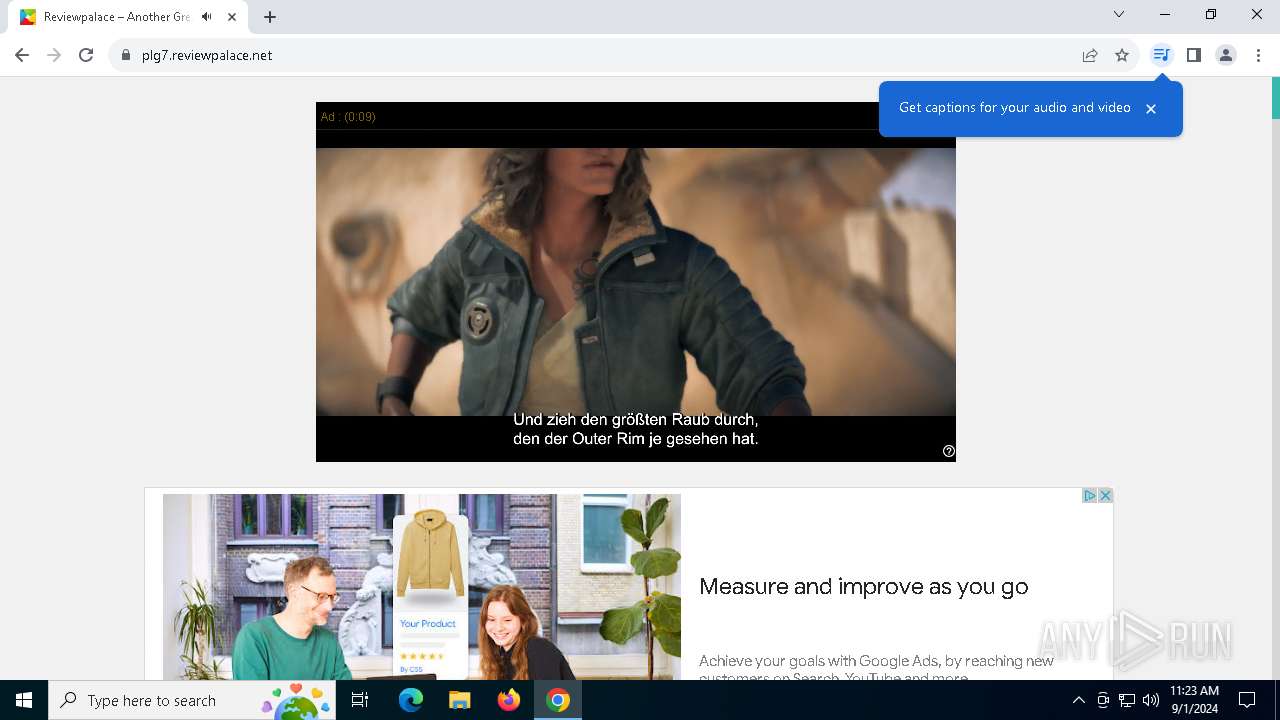The height and width of the screenshot is (720, 1280).
Task: Launch Microsoft Edge from the taskbar
Action: tap(411, 700)
